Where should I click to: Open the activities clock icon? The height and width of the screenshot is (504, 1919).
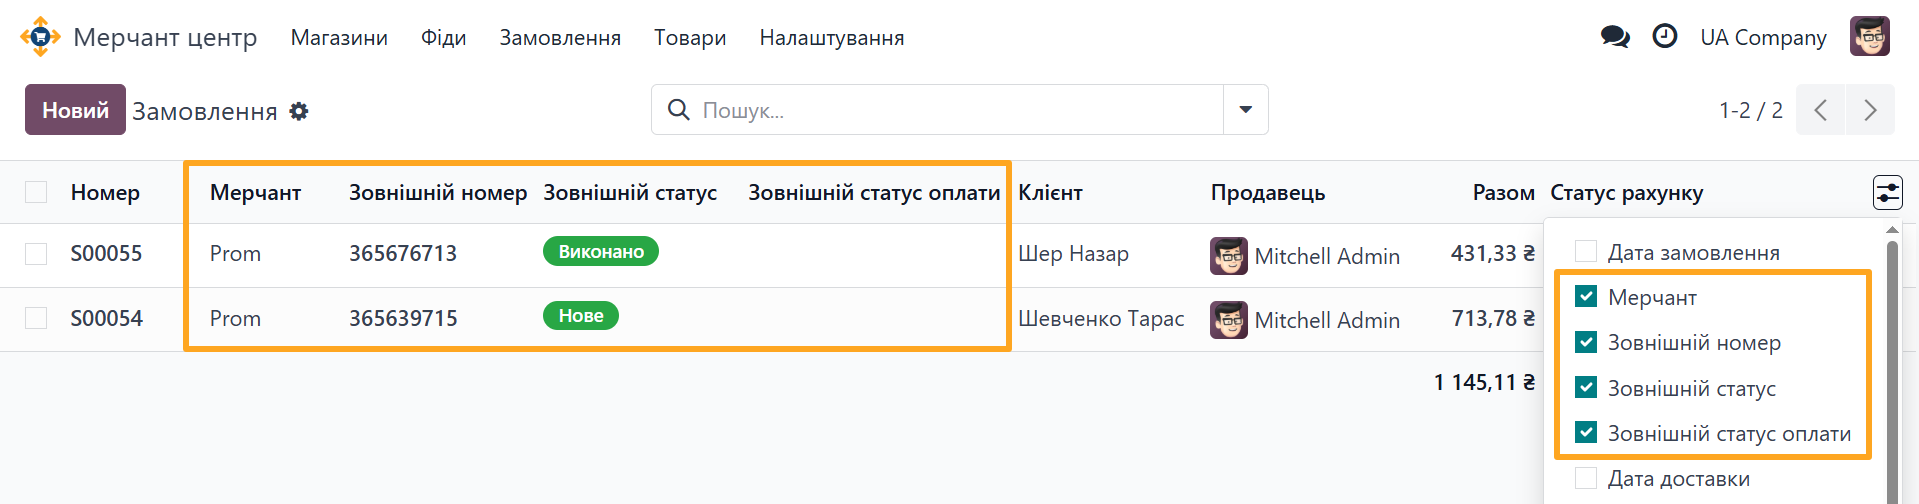coord(1664,37)
